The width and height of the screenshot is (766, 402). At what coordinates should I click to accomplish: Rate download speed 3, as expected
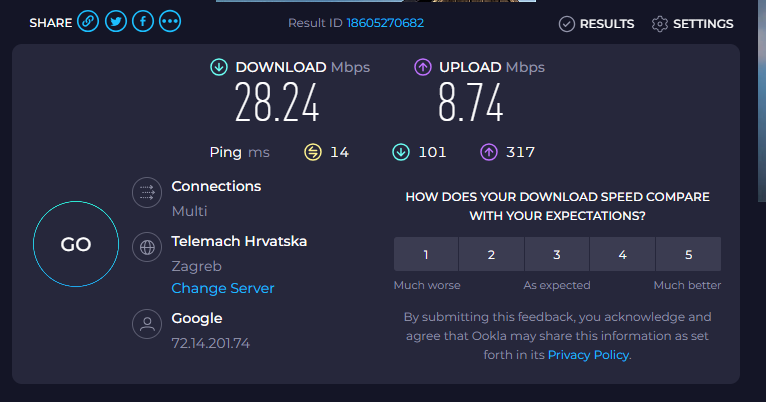click(x=557, y=254)
